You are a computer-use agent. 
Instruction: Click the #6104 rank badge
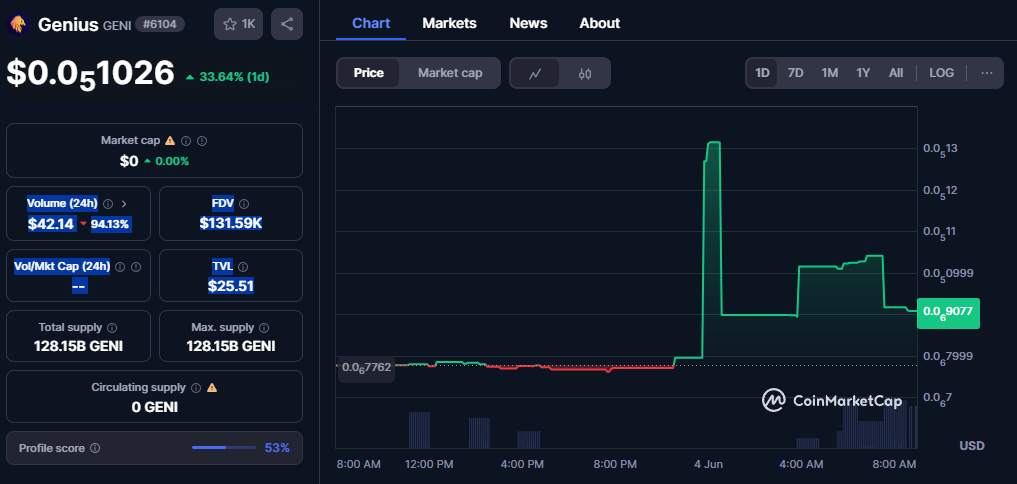(160, 25)
